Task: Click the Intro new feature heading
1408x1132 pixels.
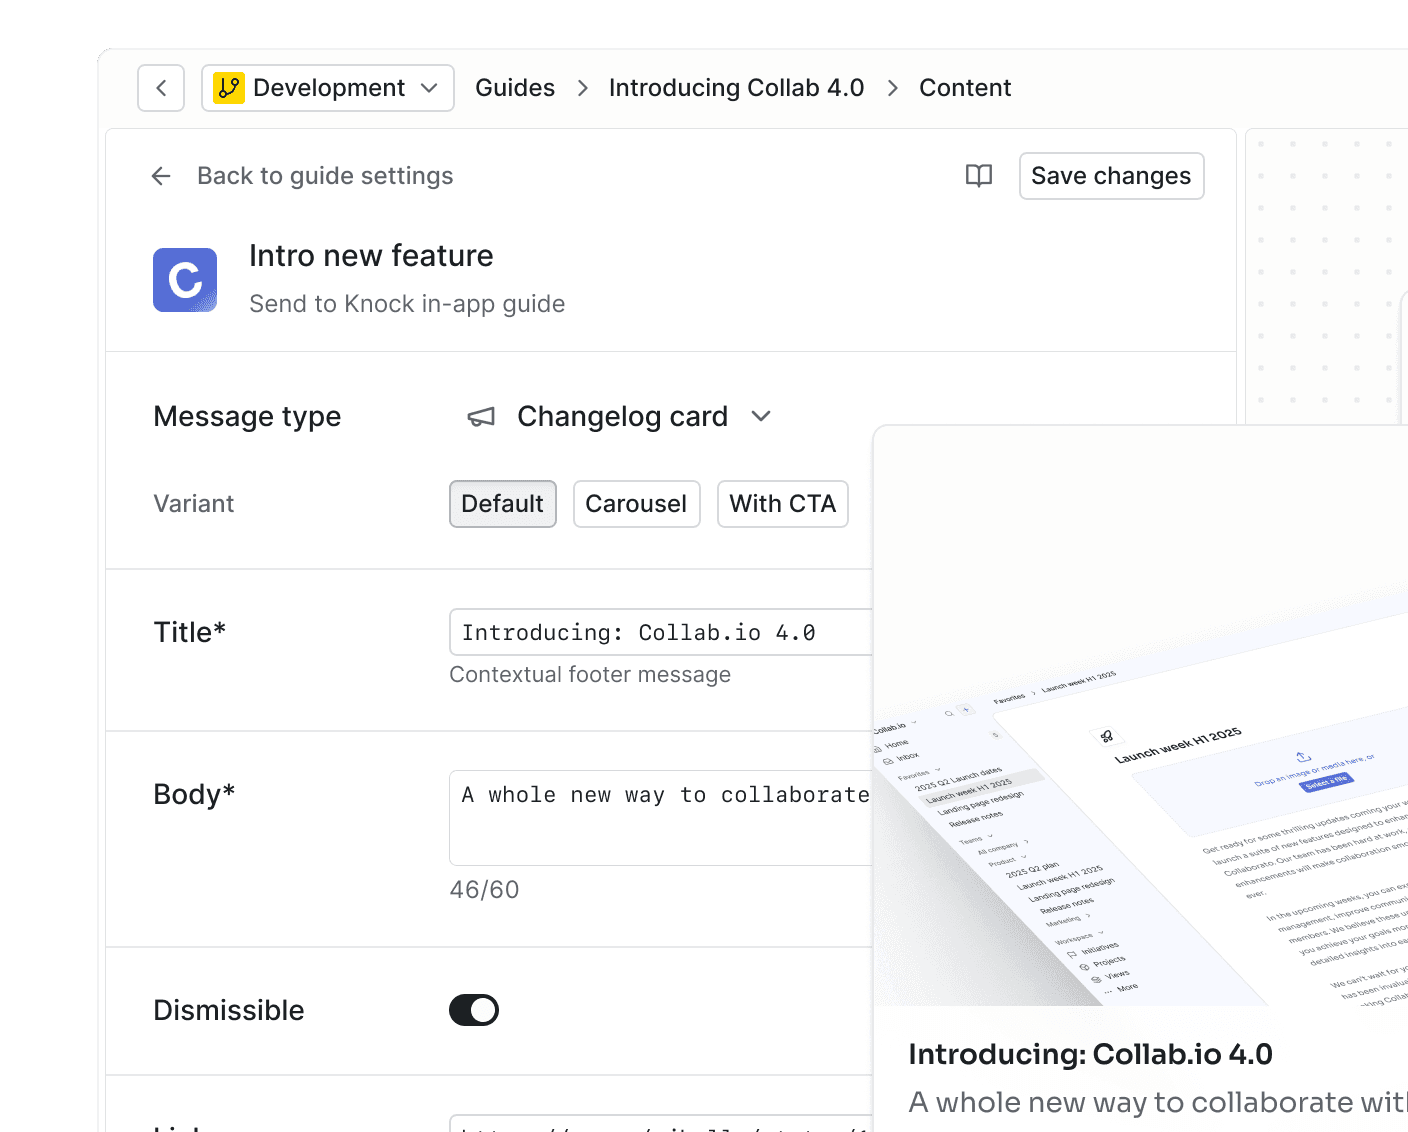Action: (x=371, y=256)
